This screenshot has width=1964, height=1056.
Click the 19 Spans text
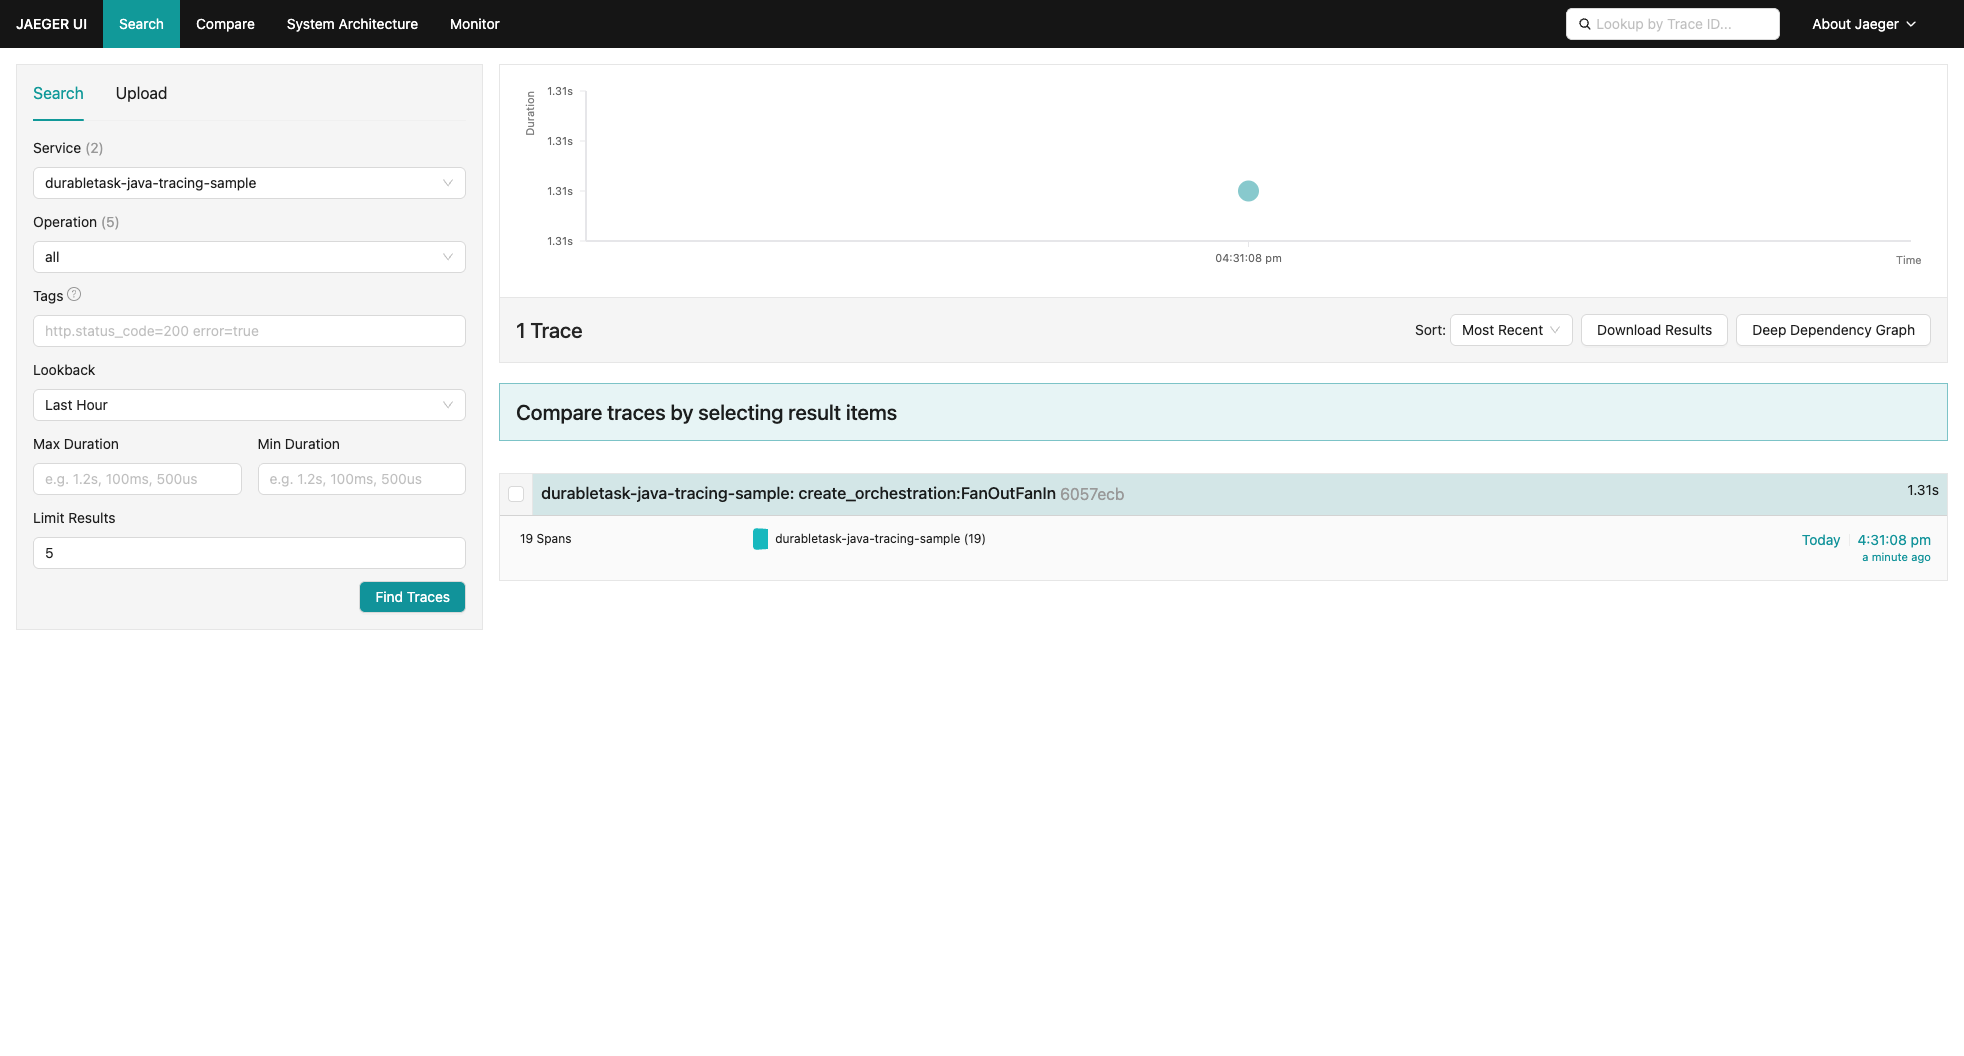pos(546,539)
